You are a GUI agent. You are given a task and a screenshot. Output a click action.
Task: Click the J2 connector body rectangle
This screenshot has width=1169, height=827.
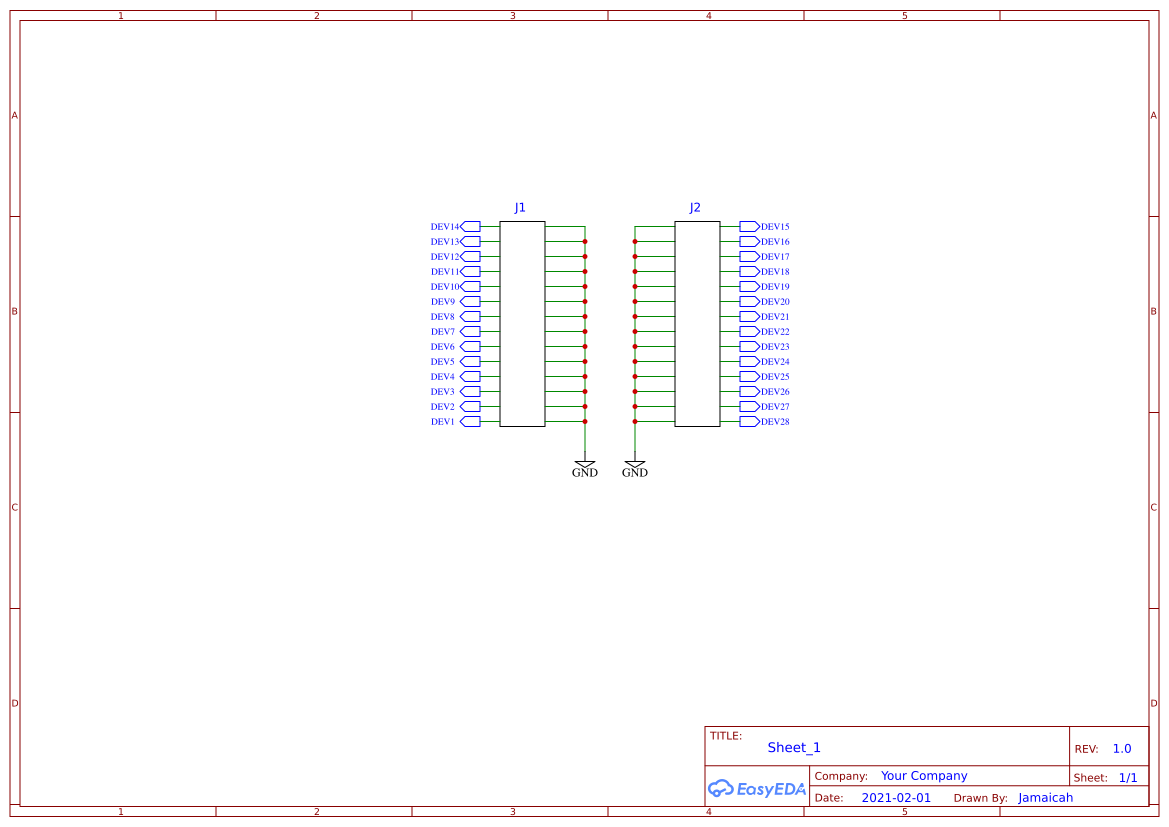(x=697, y=324)
